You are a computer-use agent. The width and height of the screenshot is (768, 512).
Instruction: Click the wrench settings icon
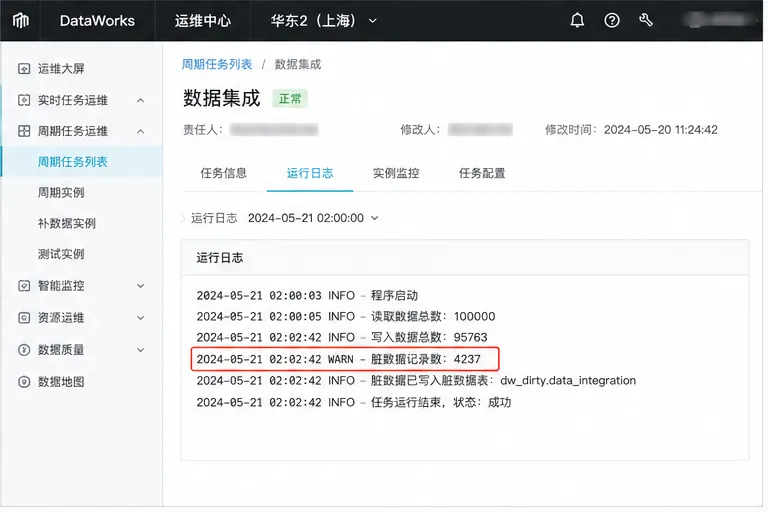click(646, 20)
